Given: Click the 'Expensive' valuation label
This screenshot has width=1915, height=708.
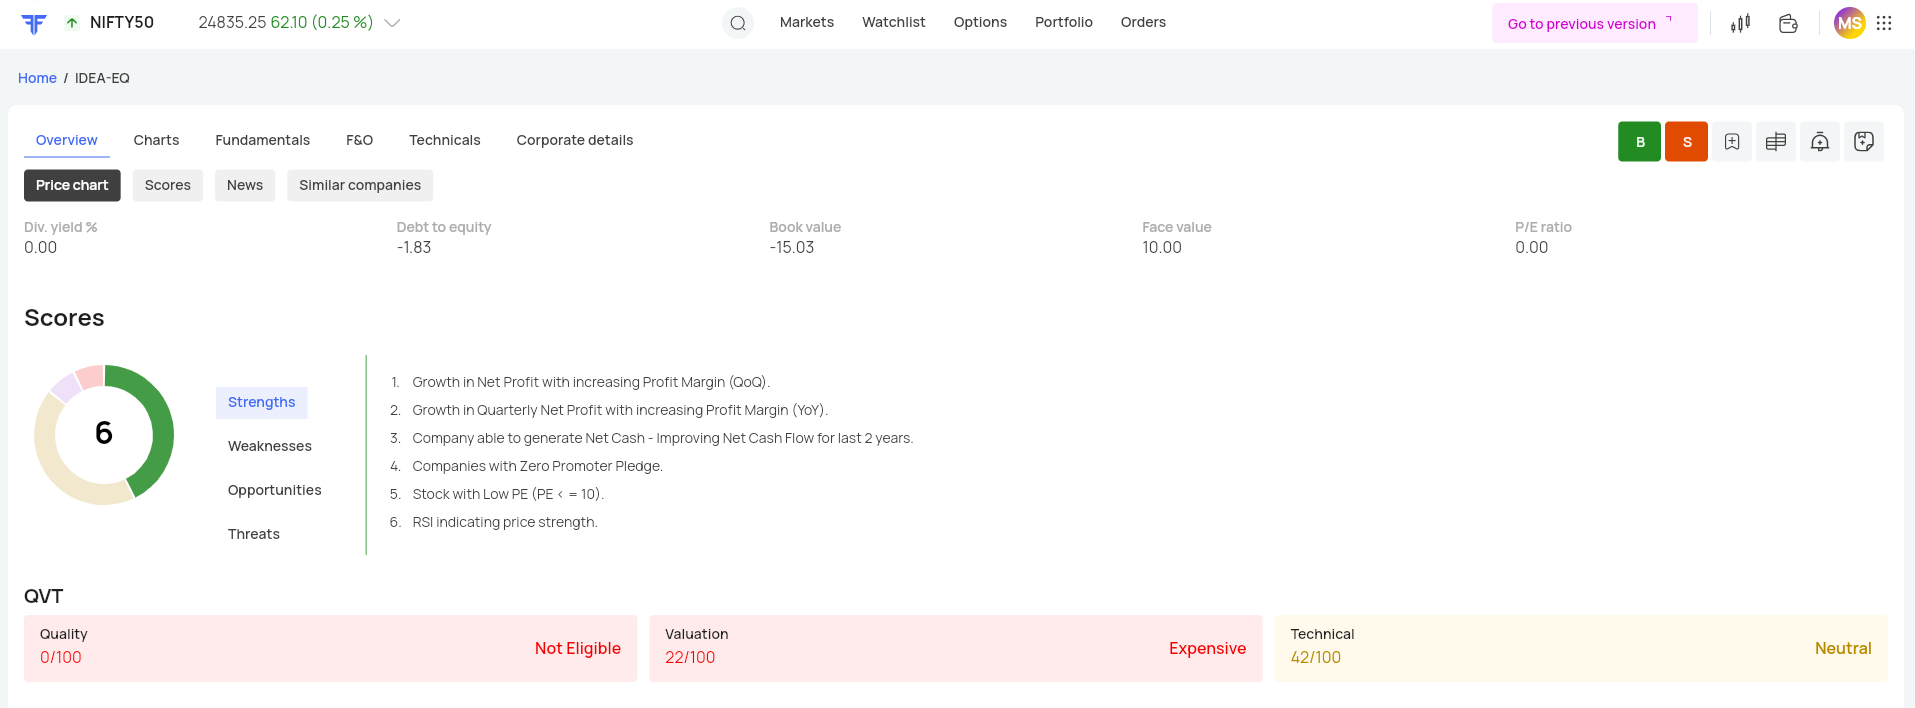Looking at the screenshot, I should pos(1208,648).
